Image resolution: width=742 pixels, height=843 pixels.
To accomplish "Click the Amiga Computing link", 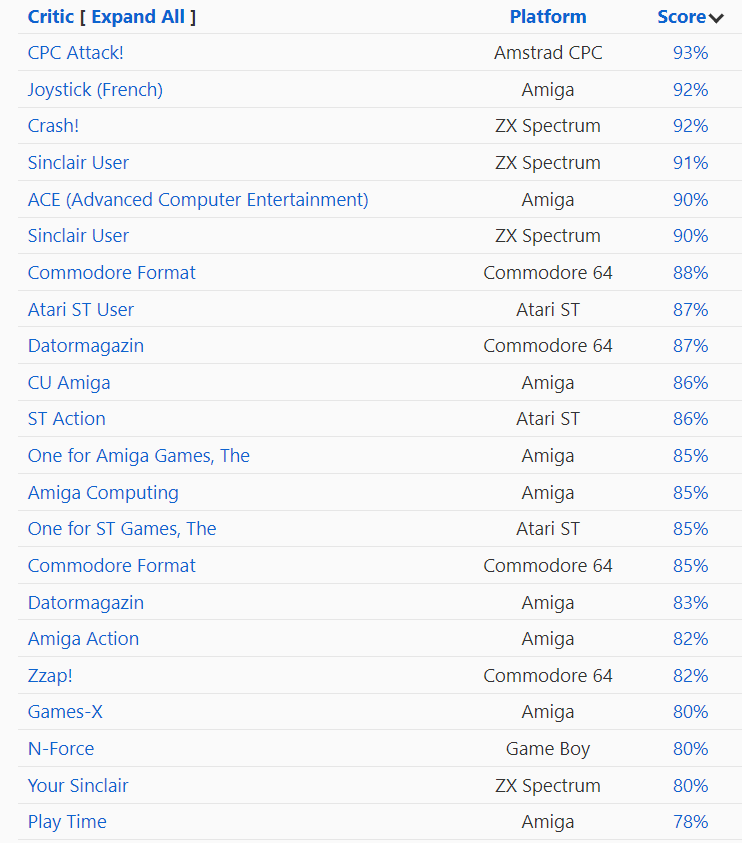I will [103, 492].
